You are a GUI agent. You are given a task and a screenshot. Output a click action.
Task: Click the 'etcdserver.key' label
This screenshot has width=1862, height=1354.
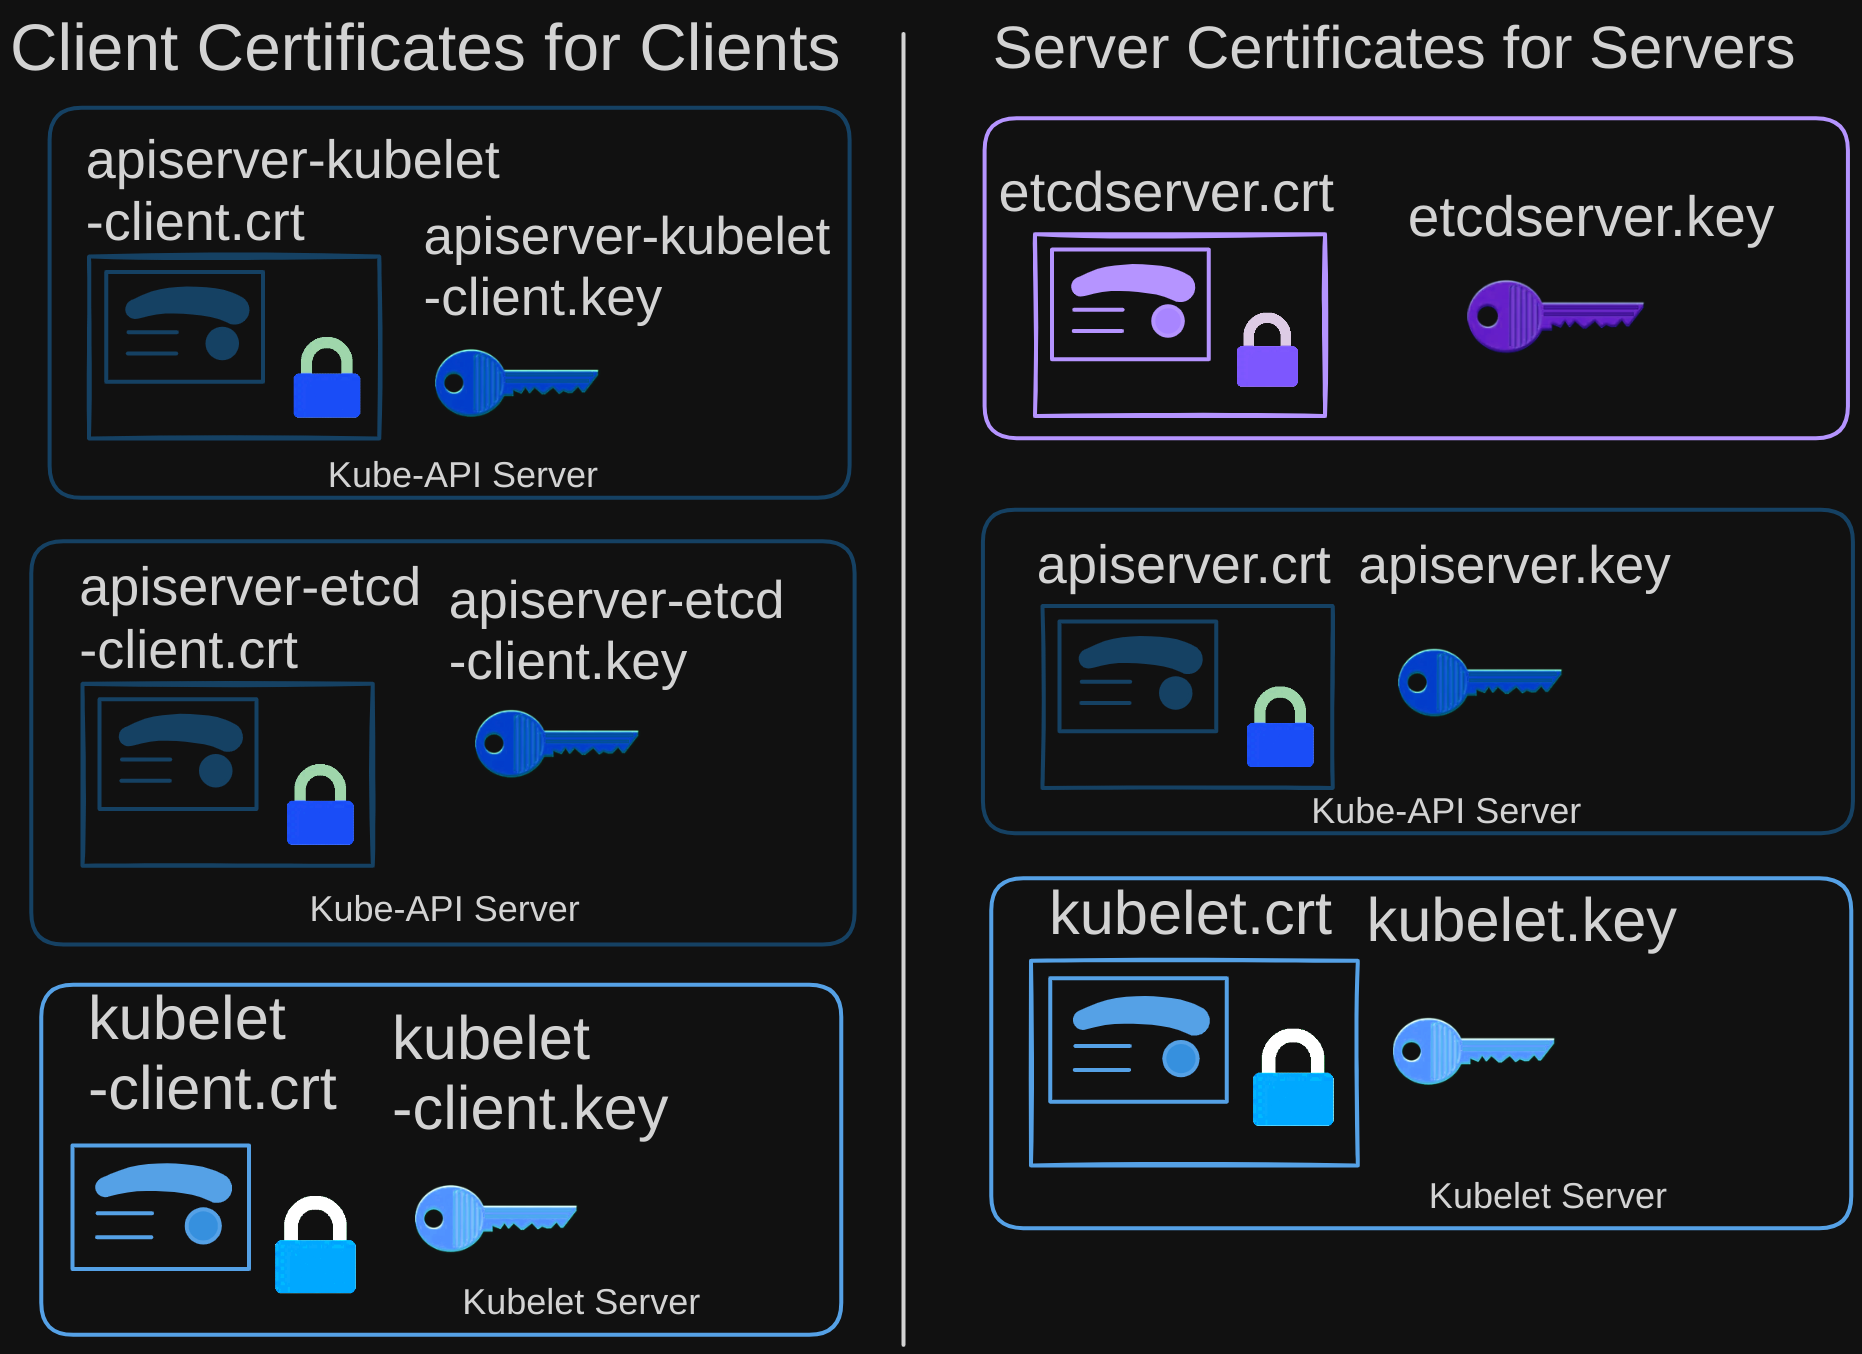(1591, 218)
